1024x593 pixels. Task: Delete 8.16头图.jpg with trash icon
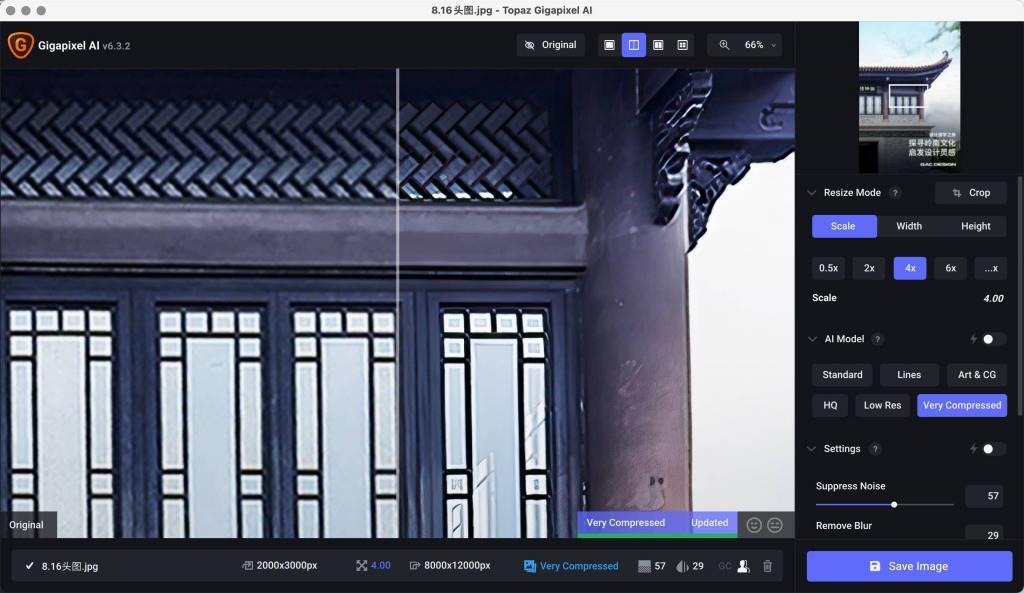767,566
